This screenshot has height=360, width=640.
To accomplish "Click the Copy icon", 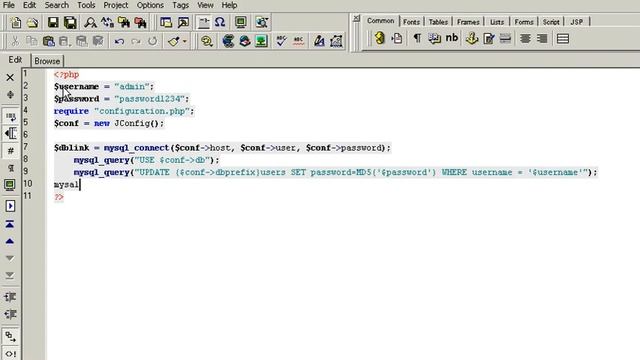I will coord(31,41).
